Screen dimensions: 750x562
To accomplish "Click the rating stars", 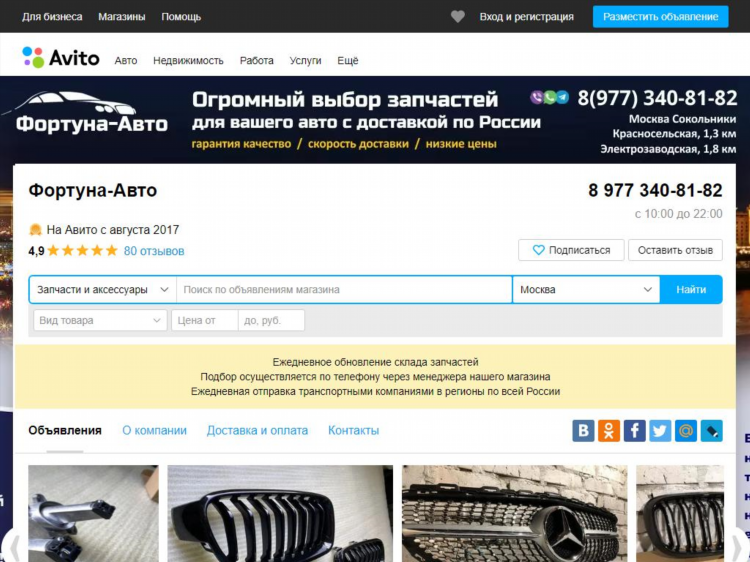I will [x=82, y=251].
